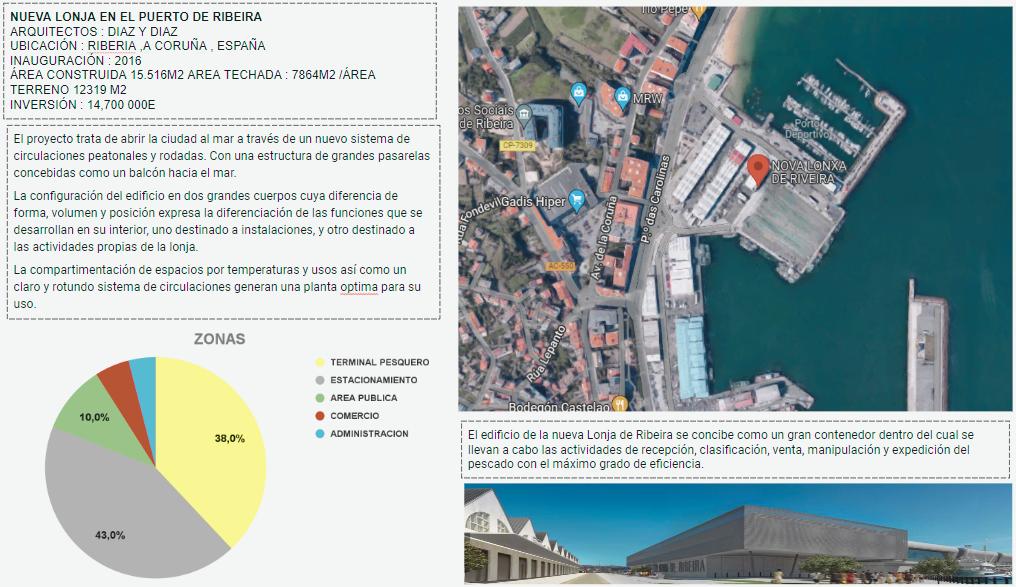Click the Porto Deportivo map label

807,128
